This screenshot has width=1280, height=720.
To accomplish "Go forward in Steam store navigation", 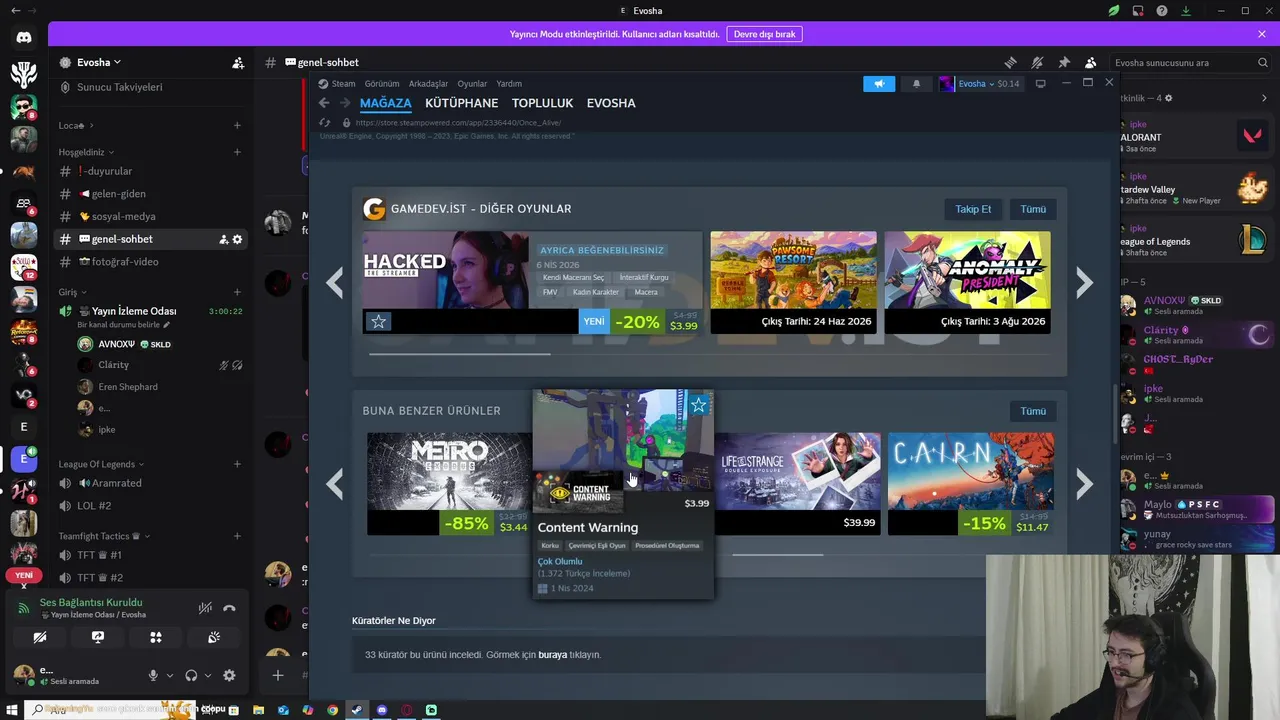I will (345, 103).
